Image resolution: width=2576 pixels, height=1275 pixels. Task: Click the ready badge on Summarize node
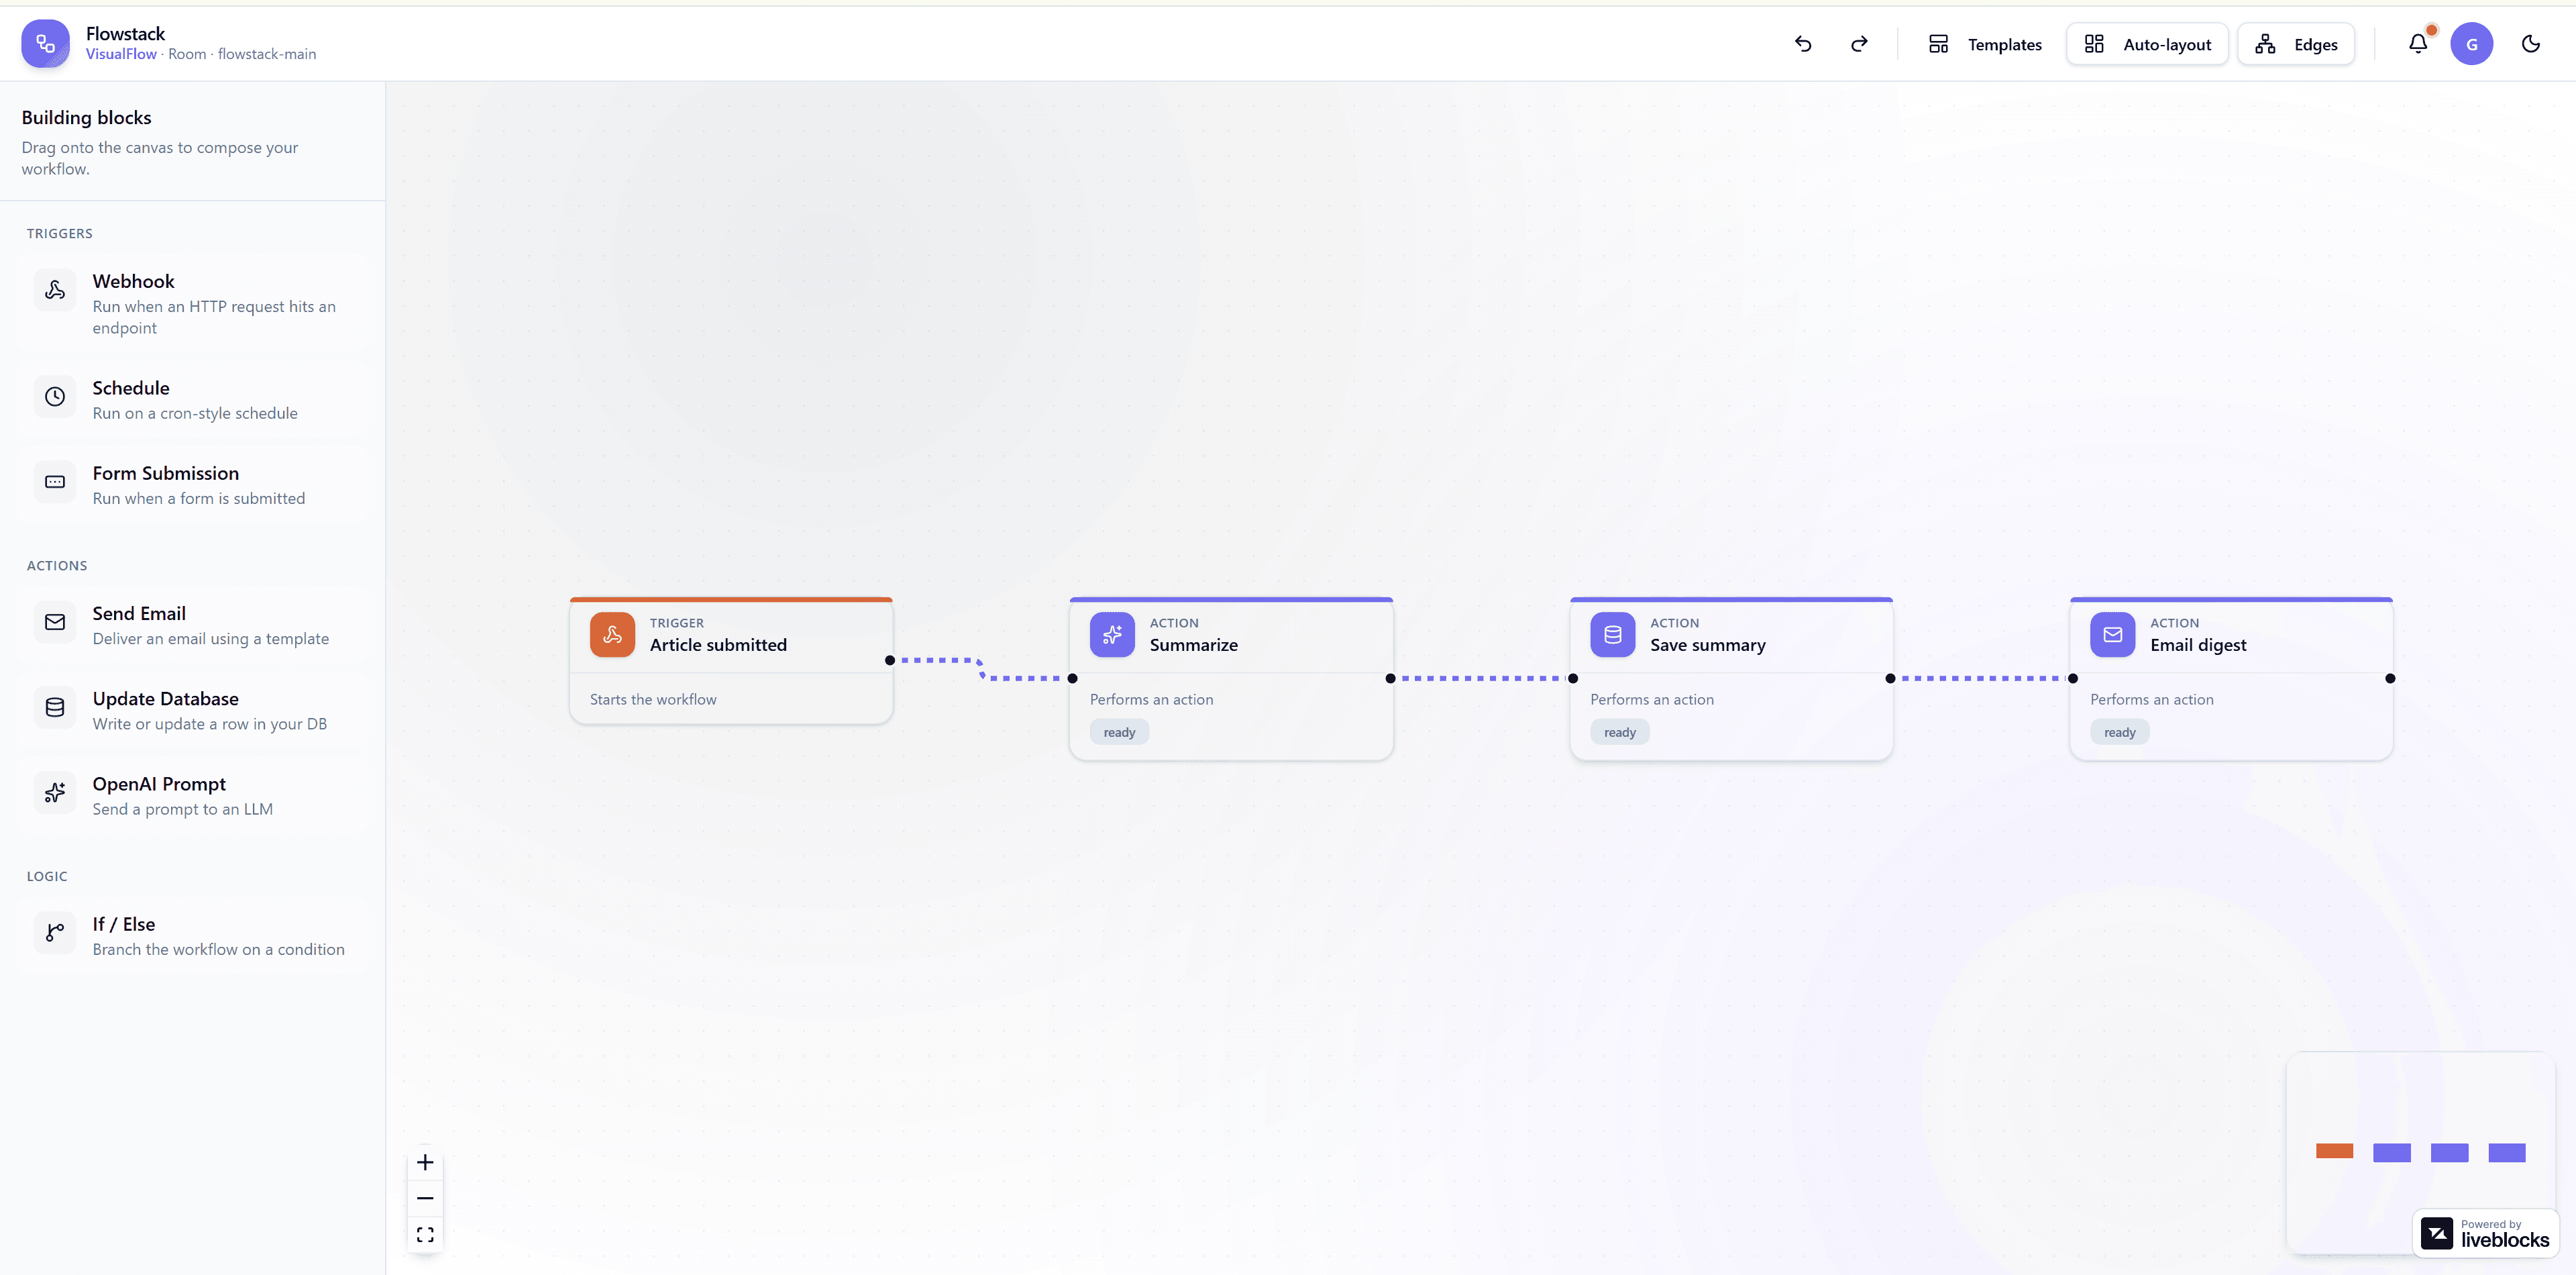(1119, 732)
